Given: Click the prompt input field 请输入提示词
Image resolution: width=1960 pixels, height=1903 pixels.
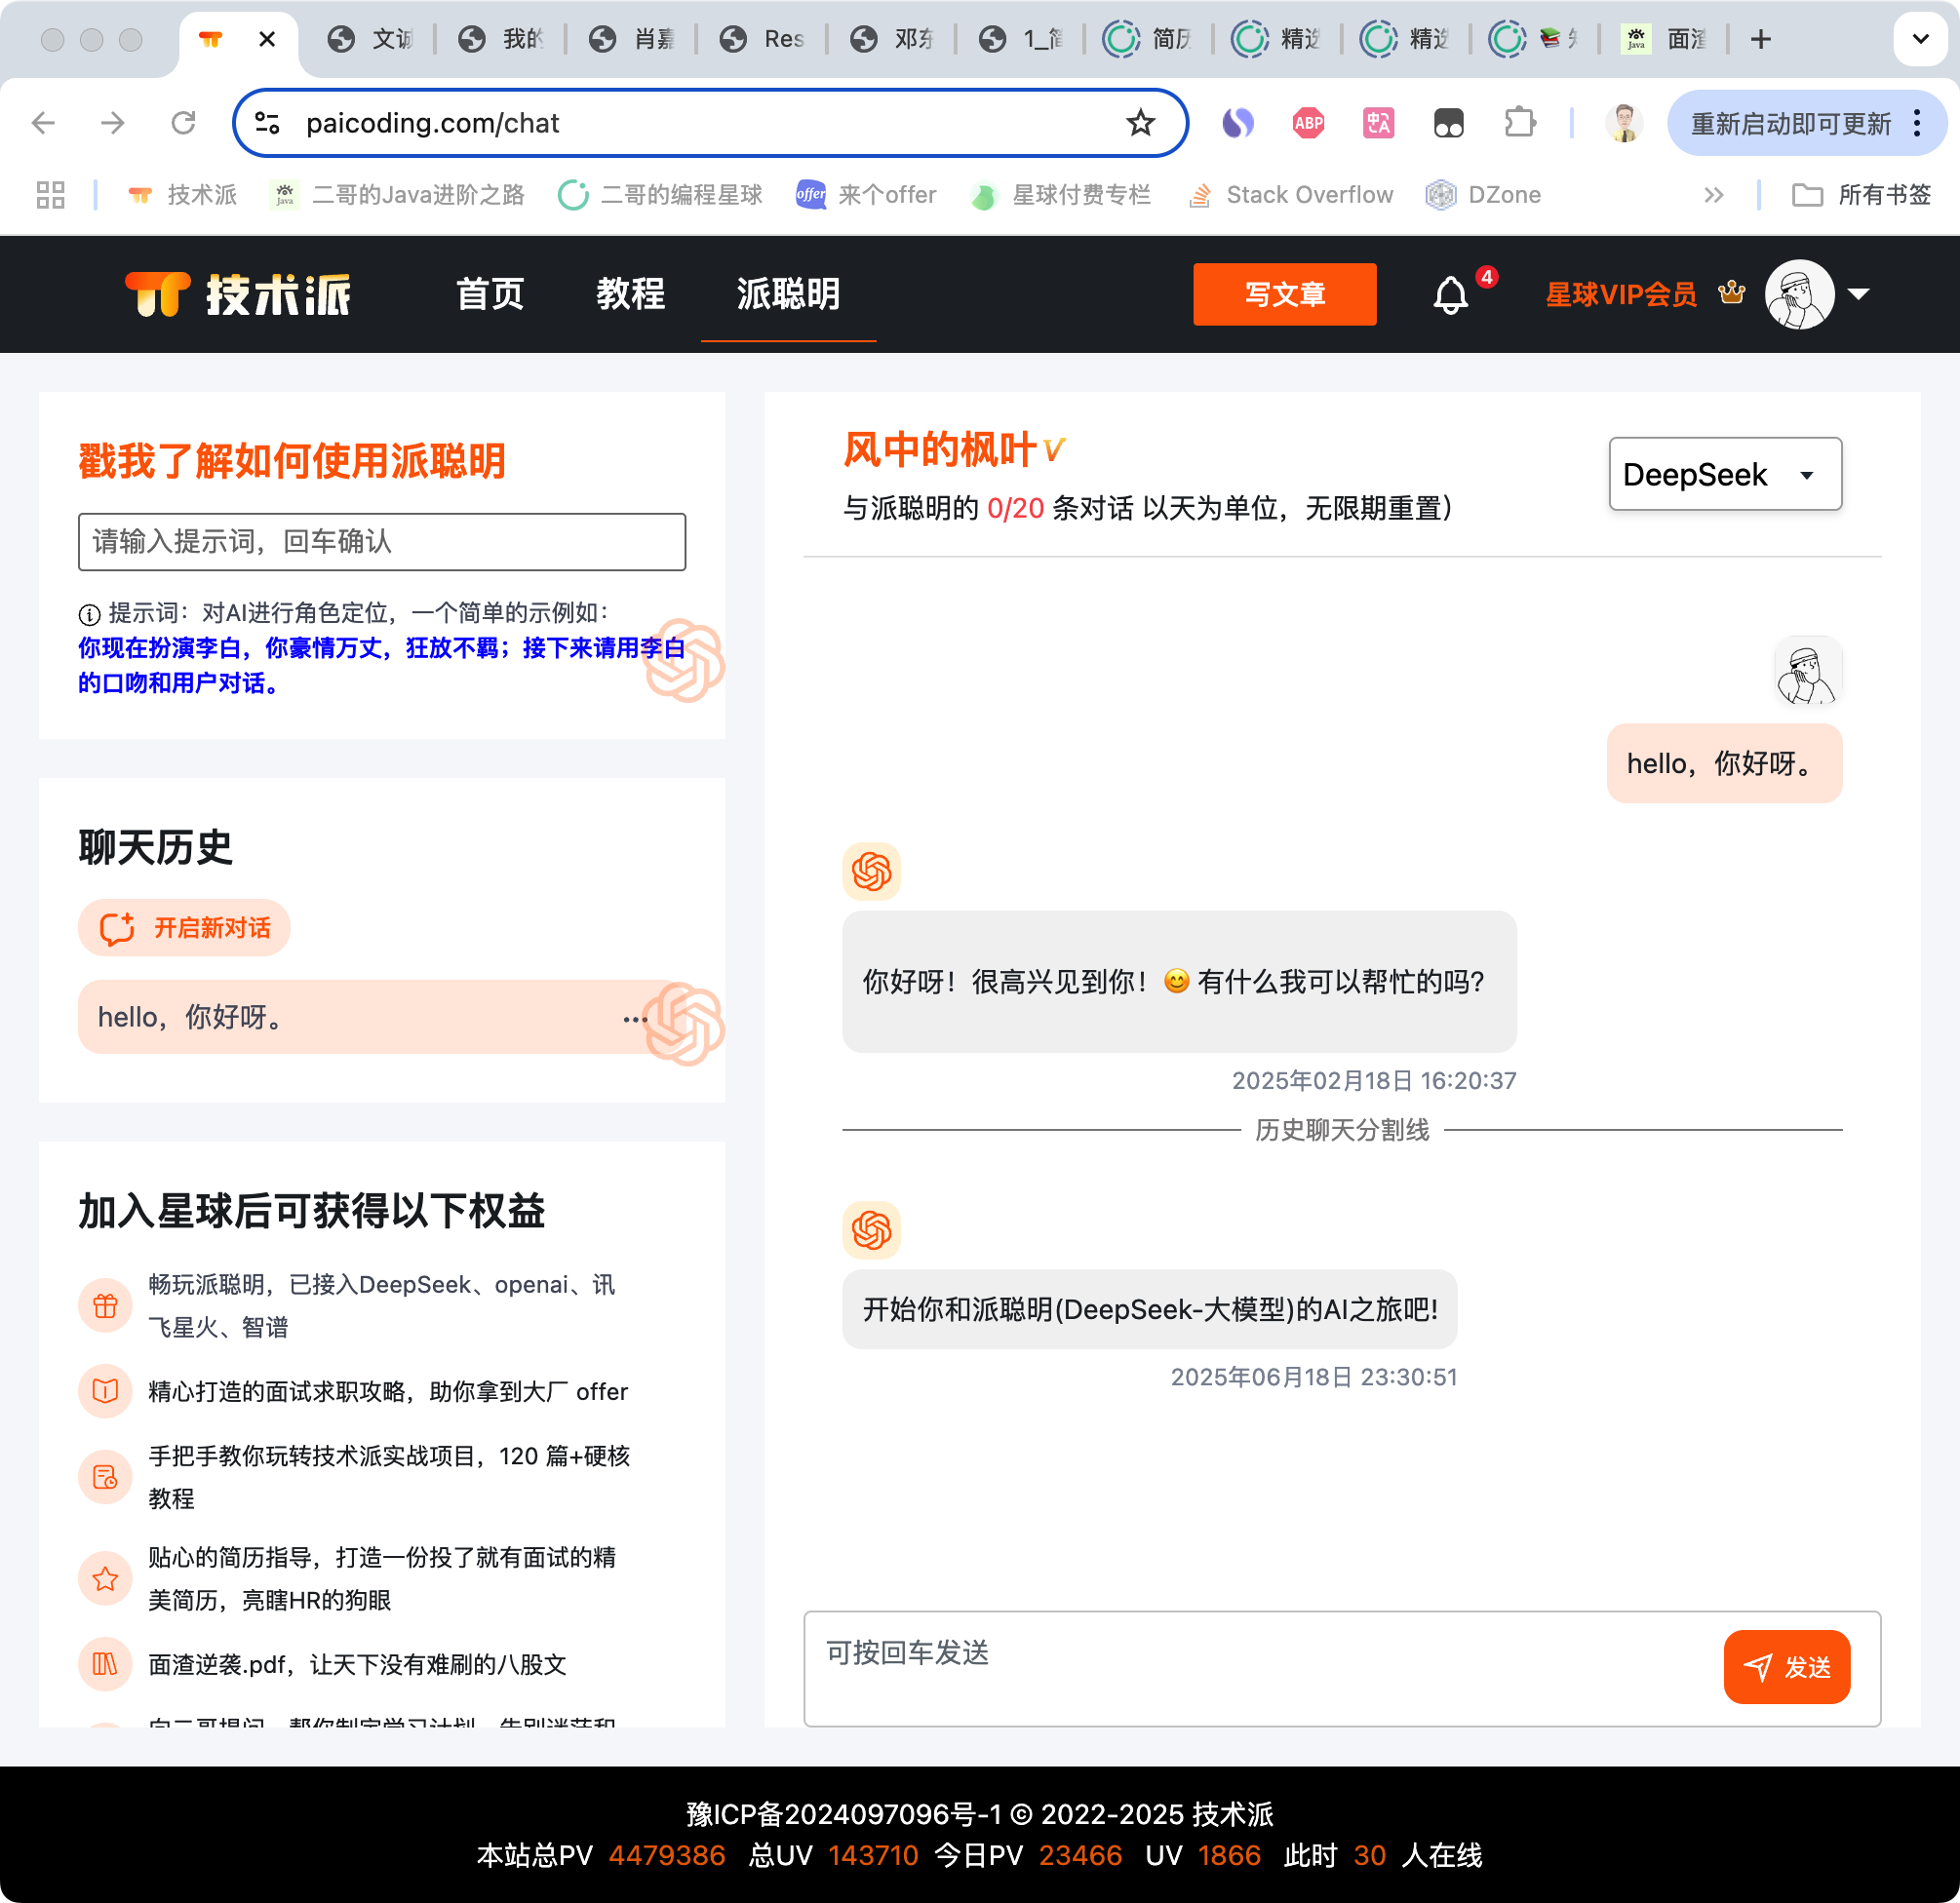Looking at the screenshot, I should pos(382,542).
